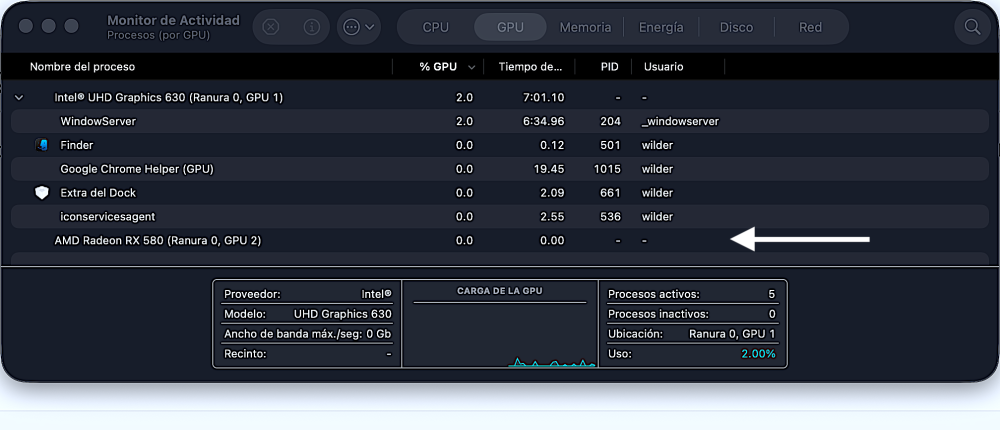Collapse the Intel UHD Graphics 630 group
Image resolution: width=1000 pixels, height=430 pixels.
(x=19, y=98)
